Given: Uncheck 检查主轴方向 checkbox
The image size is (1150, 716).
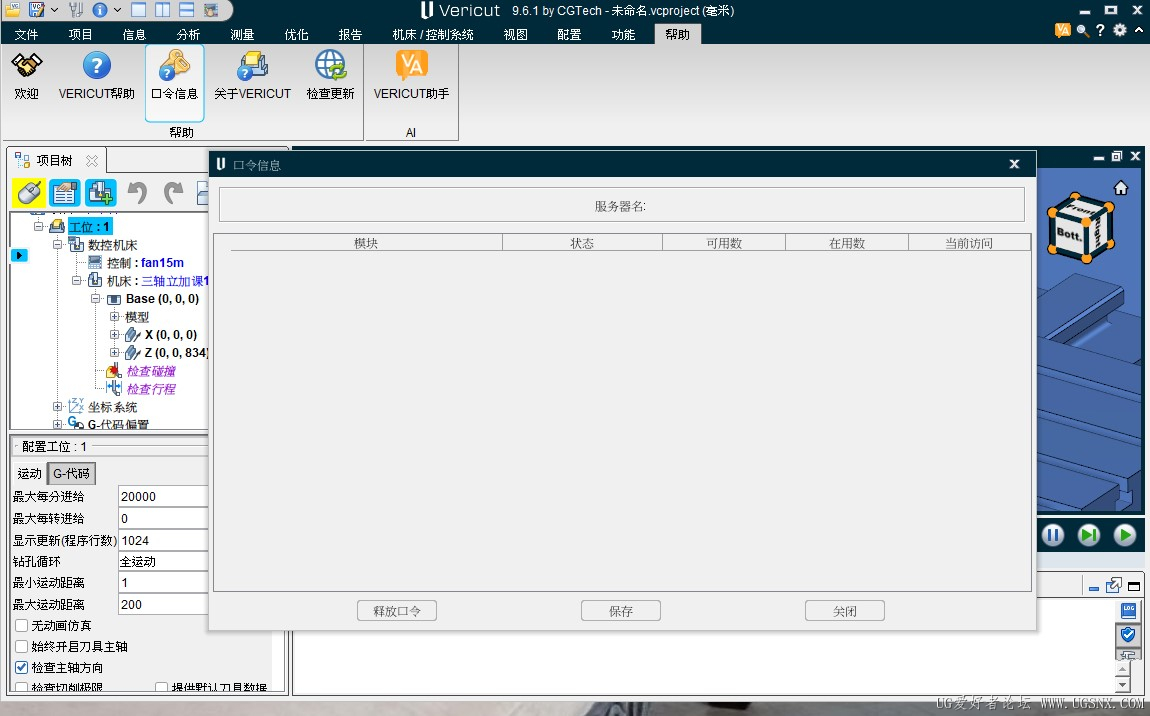Looking at the screenshot, I should pos(21,668).
